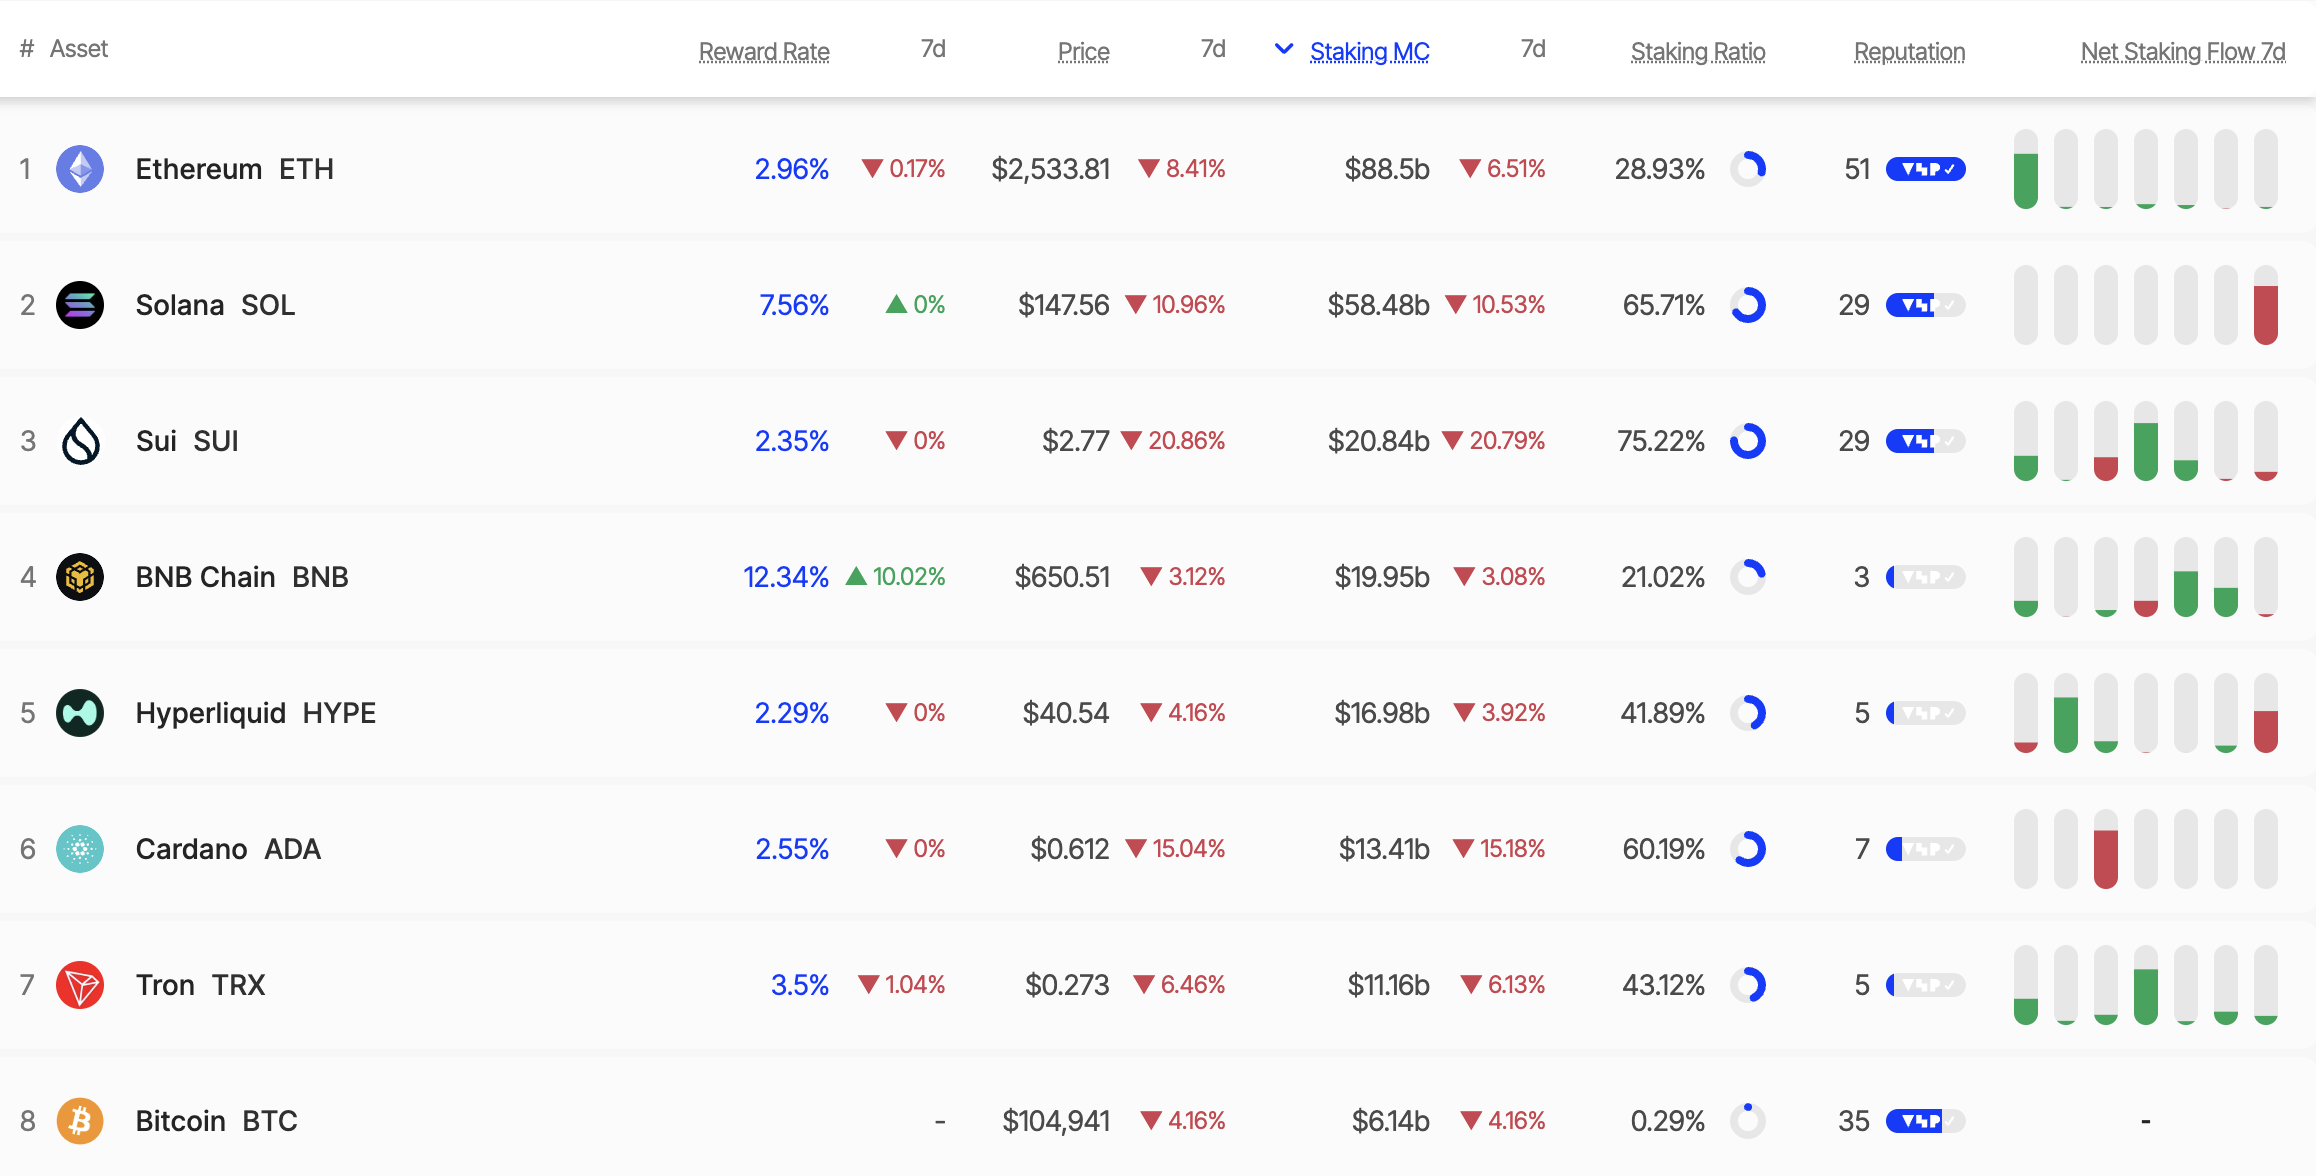Click Ethereum's blue VSP verified badge
This screenshot has height=1176, width=2316.
click(1924, 169)
